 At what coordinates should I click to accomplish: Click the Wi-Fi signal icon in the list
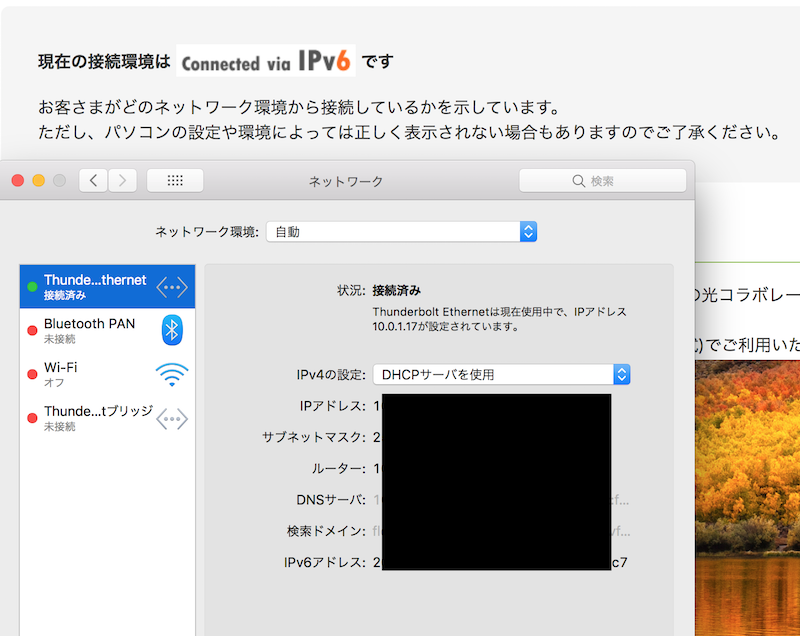(x=172, y=374)
